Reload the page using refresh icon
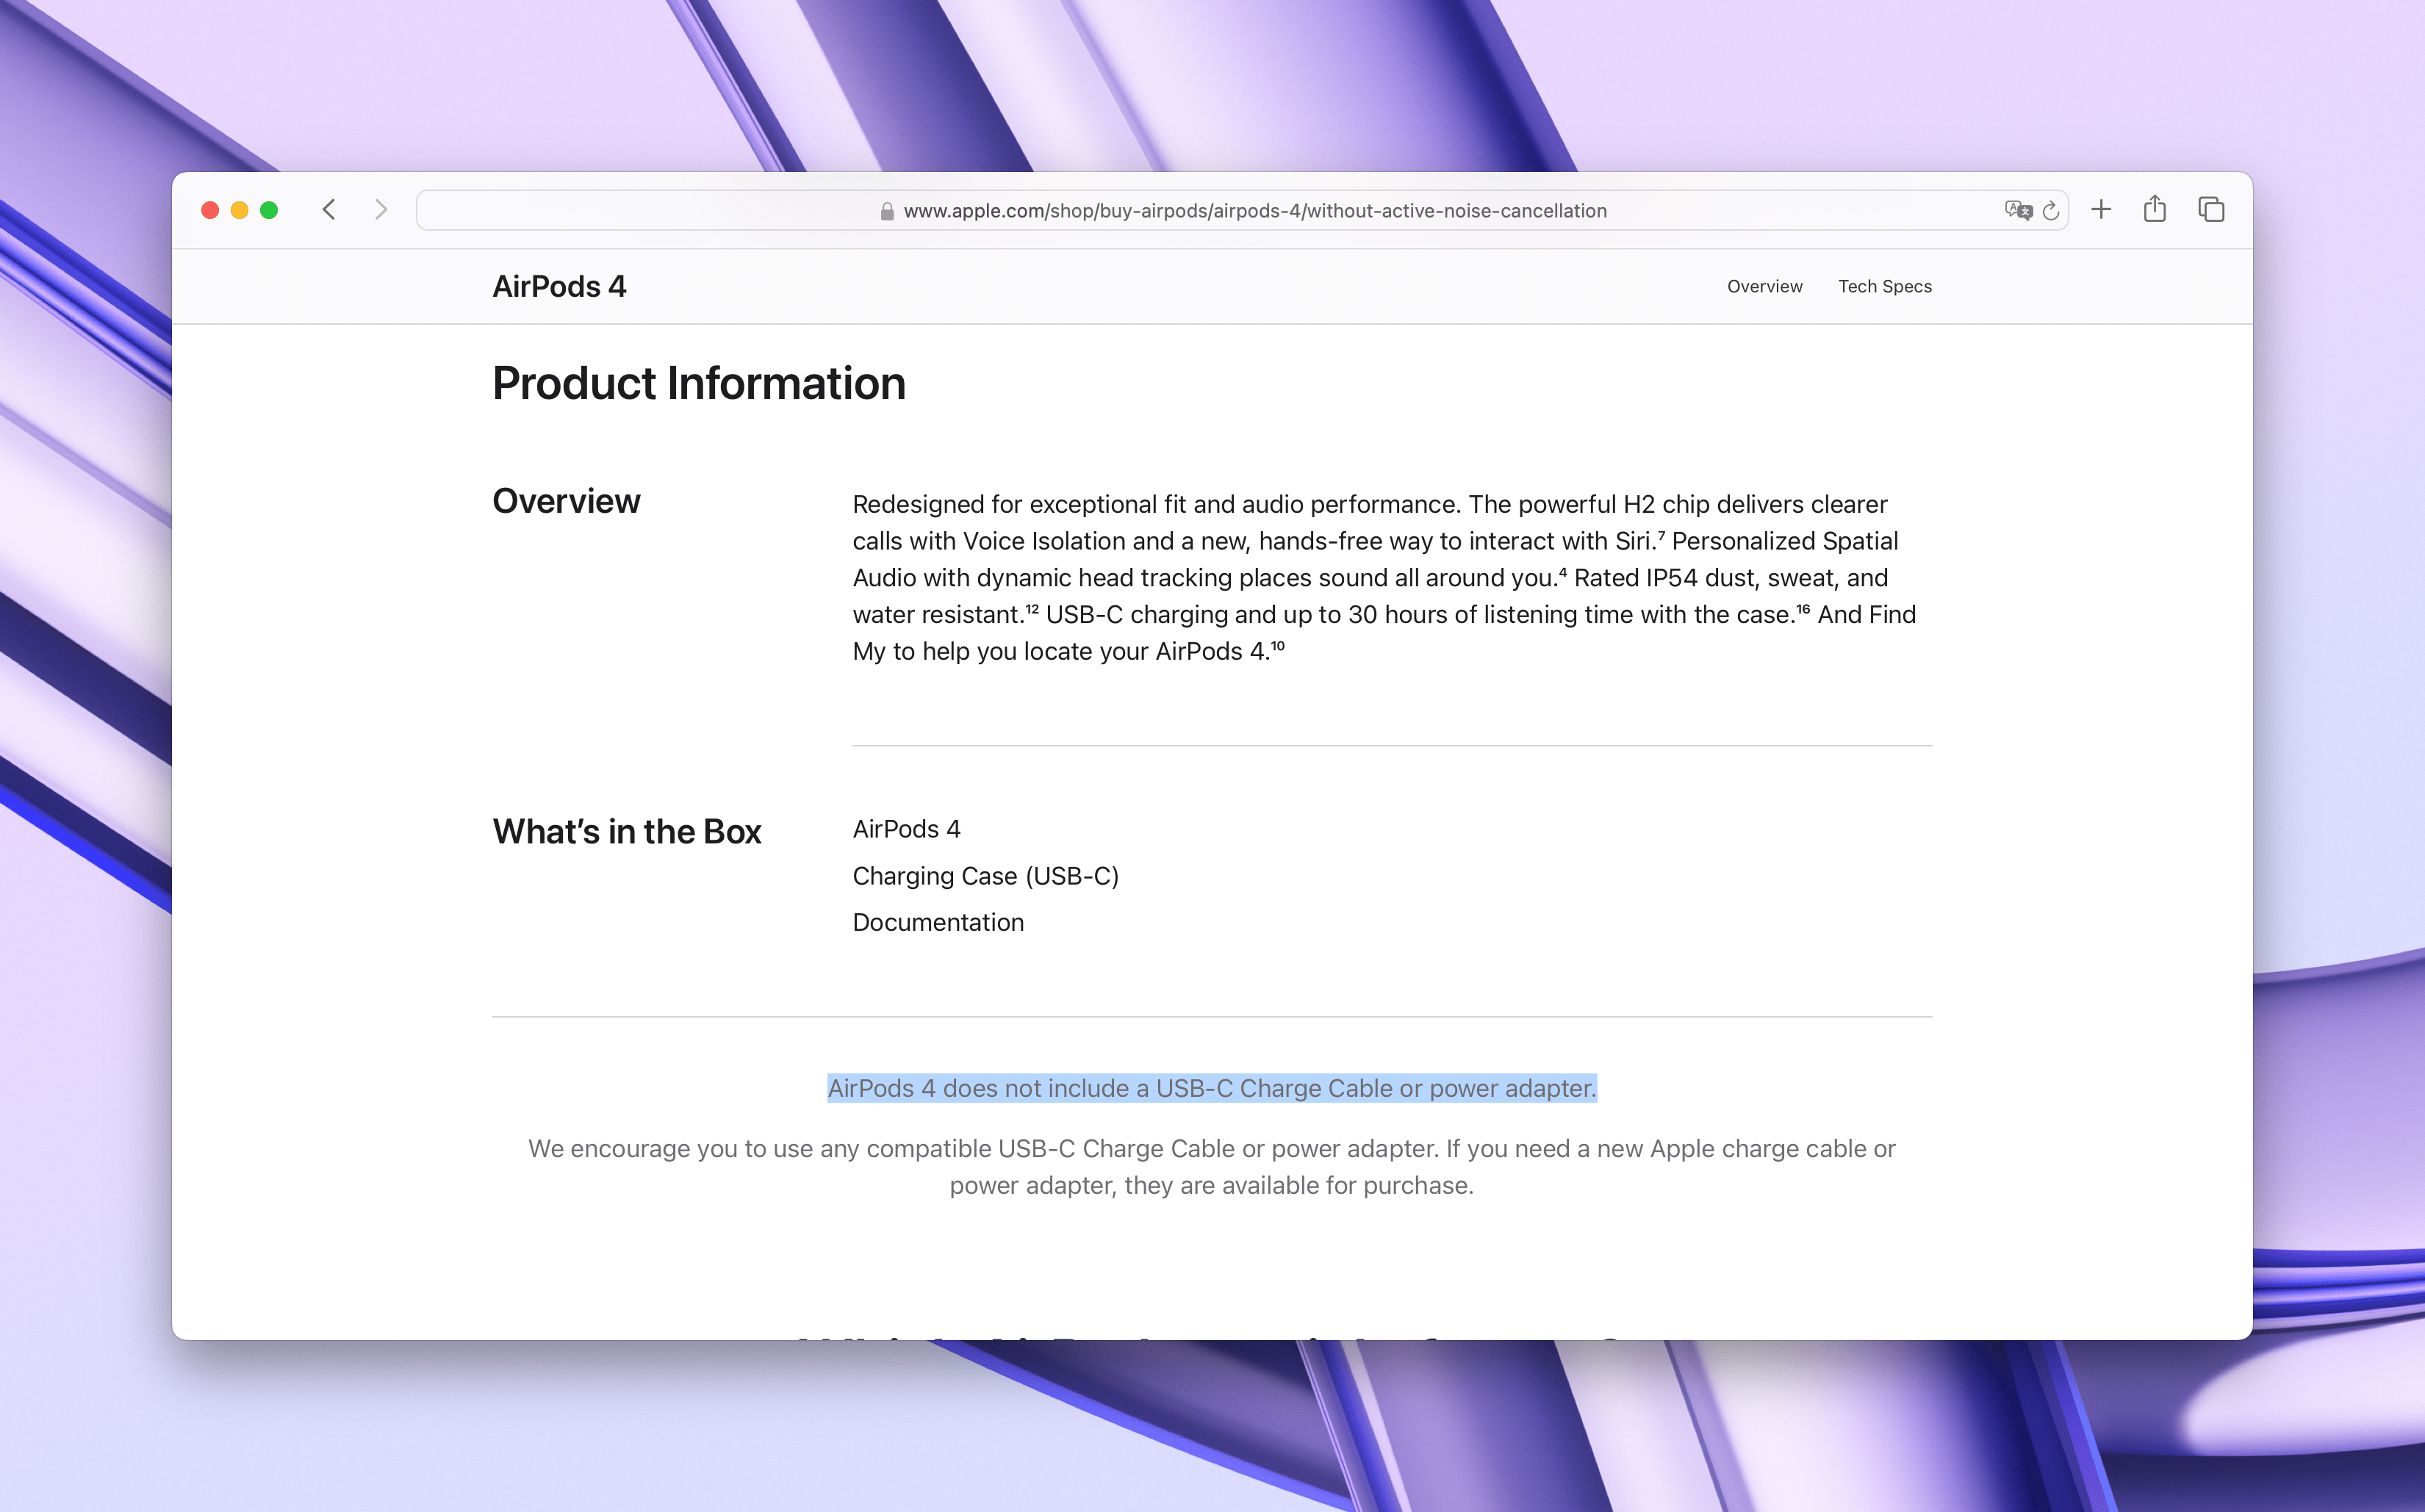 pyautogui.click(x=2051, y=211)
